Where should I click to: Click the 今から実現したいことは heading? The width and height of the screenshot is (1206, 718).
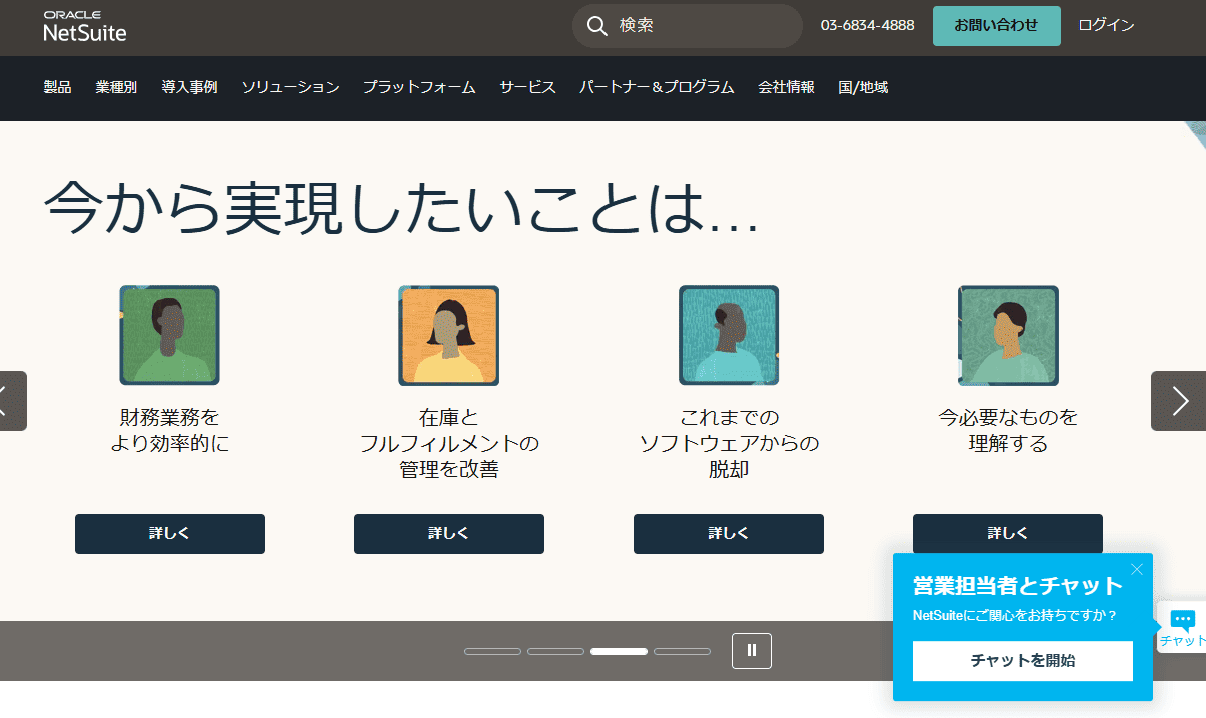[x=402, y=210]
